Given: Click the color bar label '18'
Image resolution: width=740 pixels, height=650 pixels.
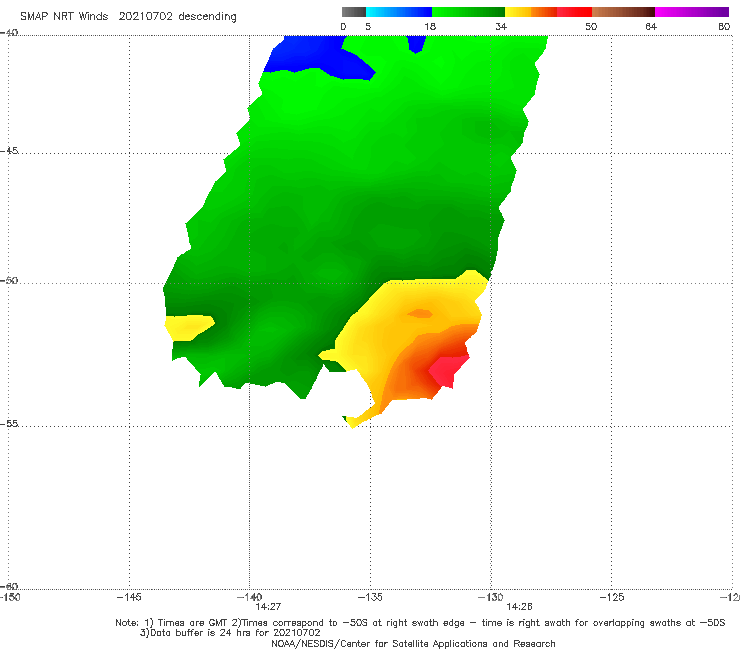Looking at the screenshot, I should (430, 26).
